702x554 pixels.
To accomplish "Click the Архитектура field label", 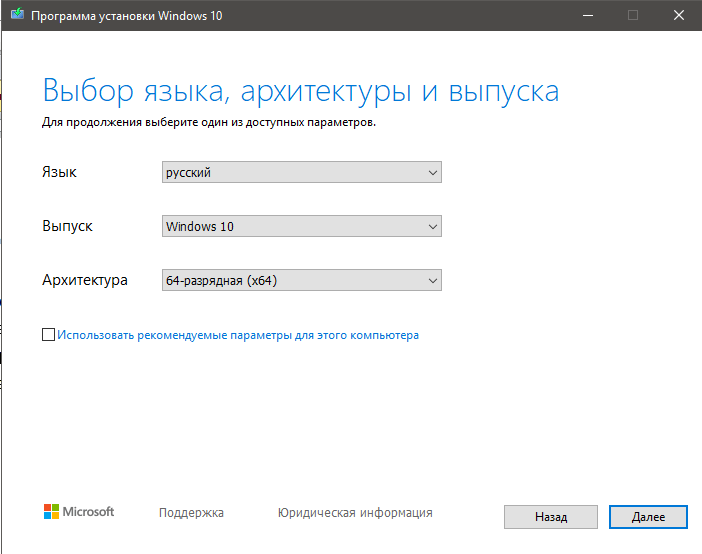I will click(85, 280).
